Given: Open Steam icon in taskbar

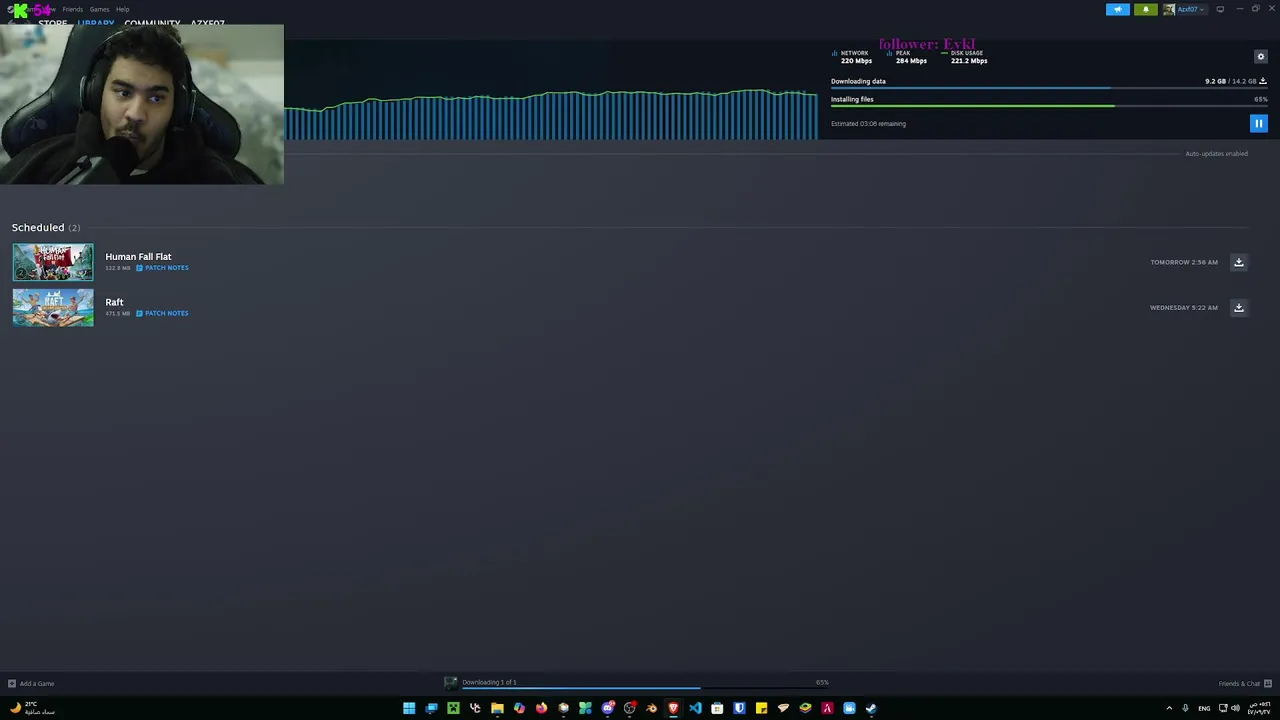Looking at the screenshot, I should (871, 708).
